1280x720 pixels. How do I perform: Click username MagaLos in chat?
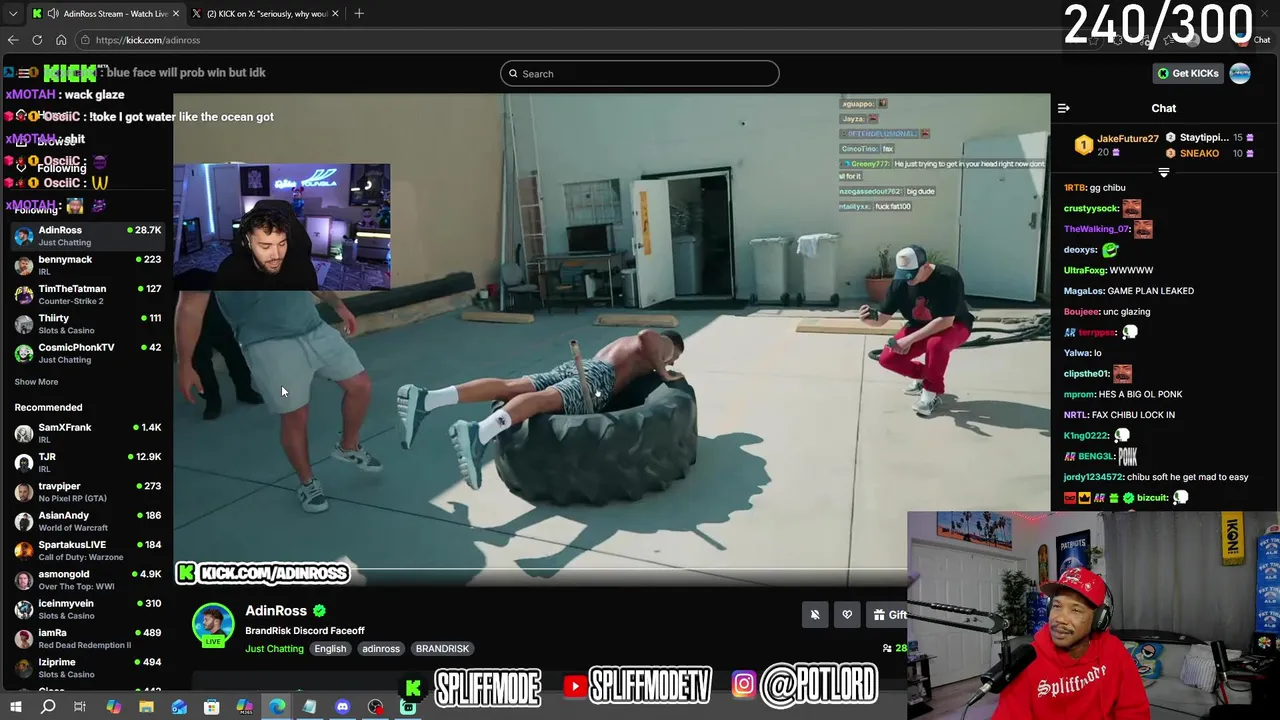[1084, 291]
